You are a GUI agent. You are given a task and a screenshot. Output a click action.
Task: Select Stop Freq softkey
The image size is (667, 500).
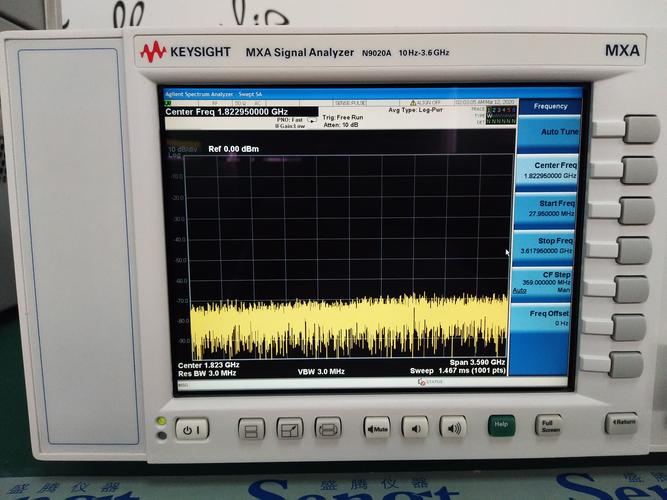[x=544, y=246]
